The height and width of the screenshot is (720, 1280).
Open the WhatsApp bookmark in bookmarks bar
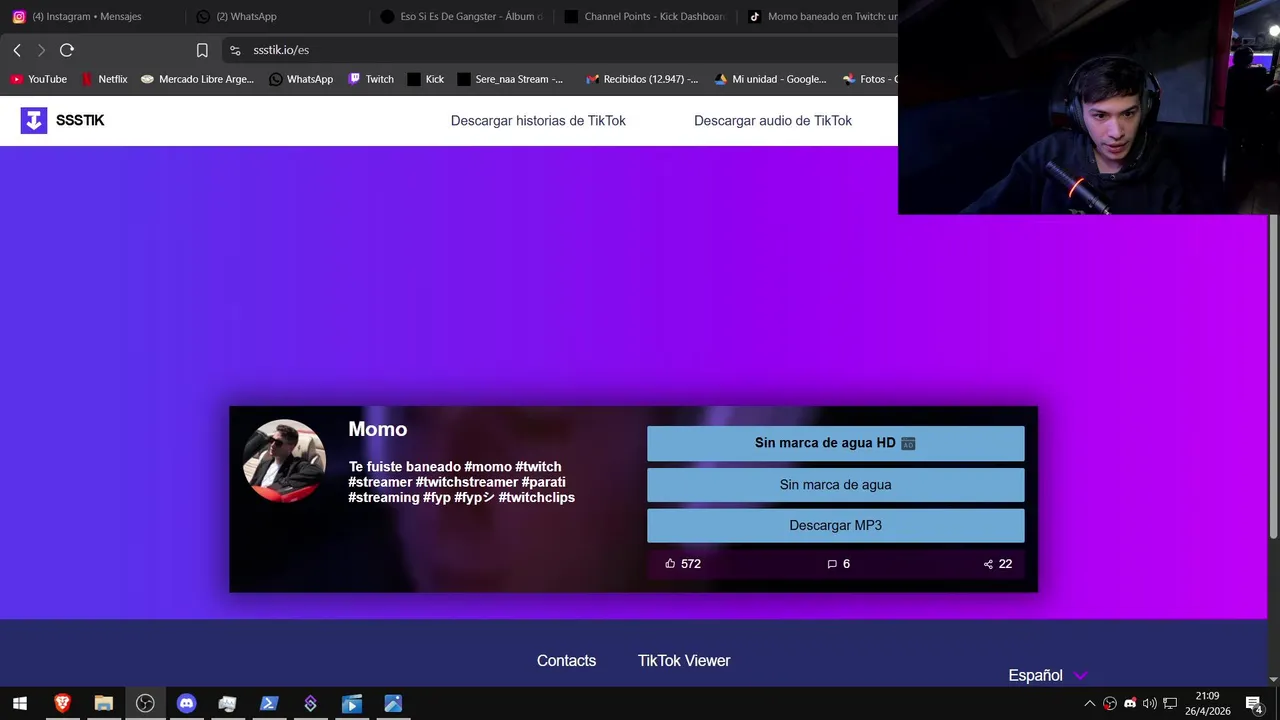(x=301, y=79)
